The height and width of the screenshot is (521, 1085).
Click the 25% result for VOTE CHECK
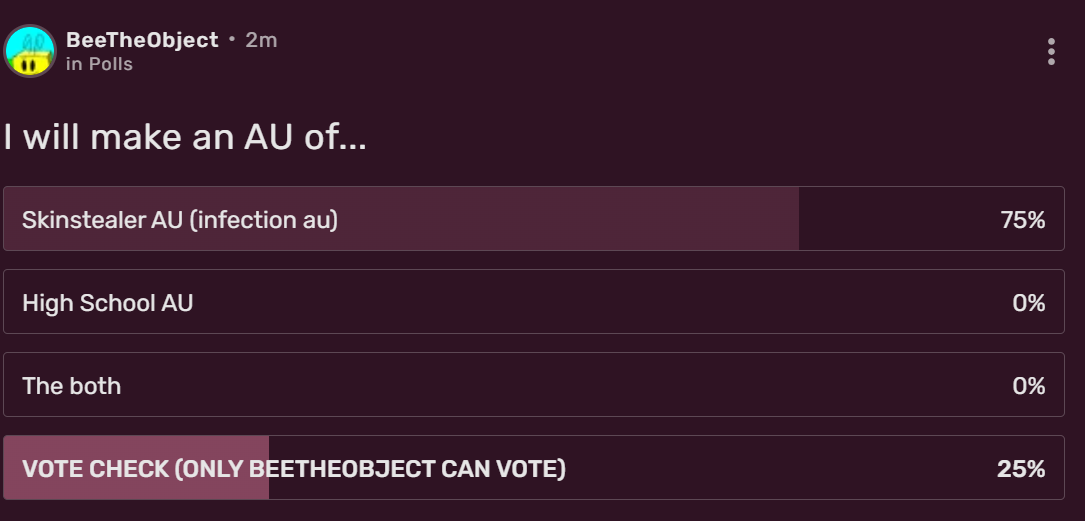[1021, 468]
